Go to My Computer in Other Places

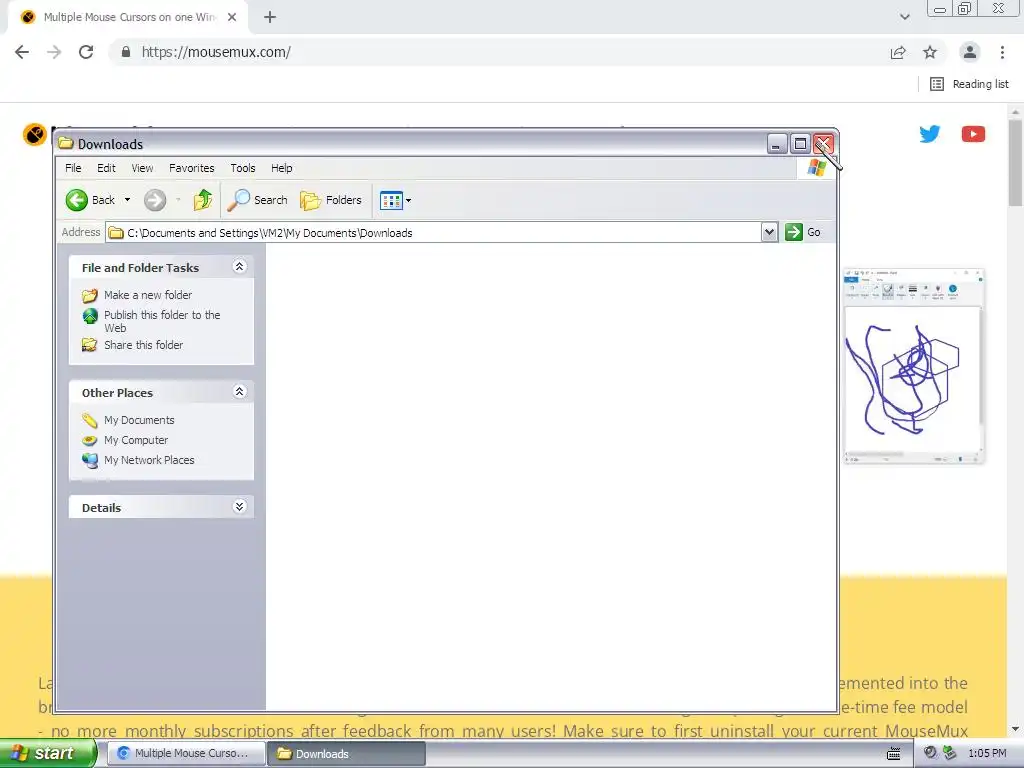136,440
